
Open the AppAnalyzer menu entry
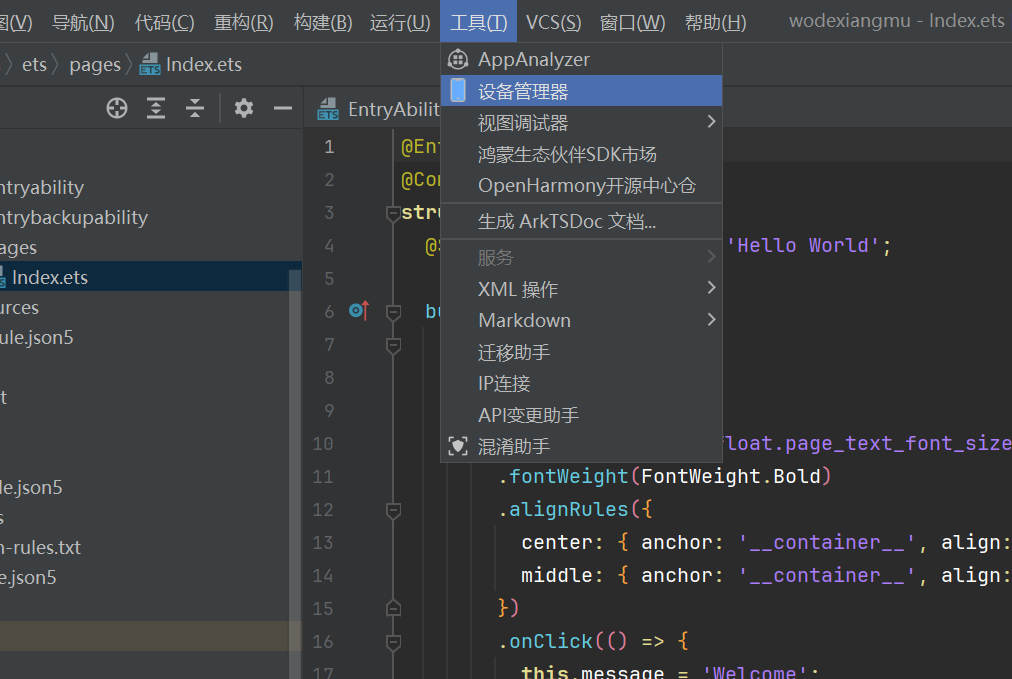point(581,59)
